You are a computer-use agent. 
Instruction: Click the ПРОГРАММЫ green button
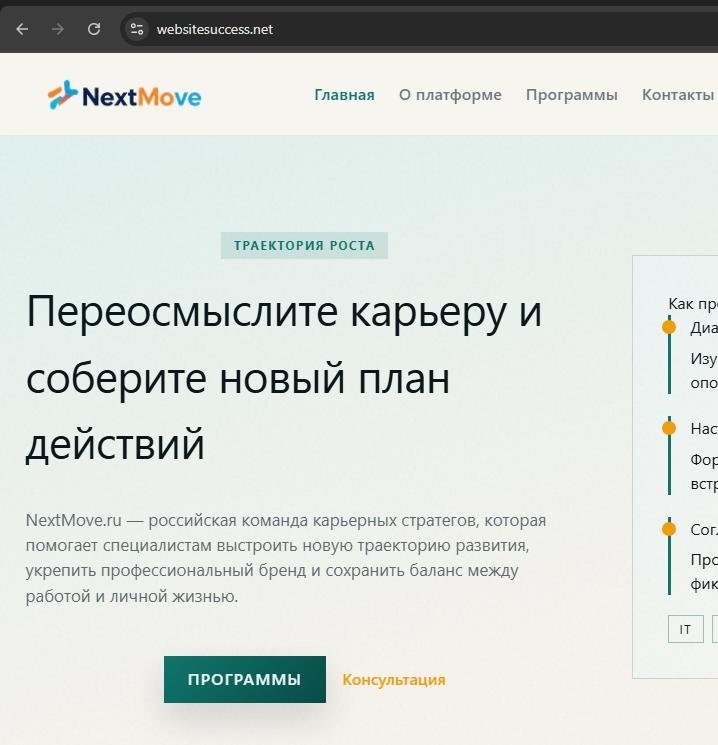click(x=245, y=679)
